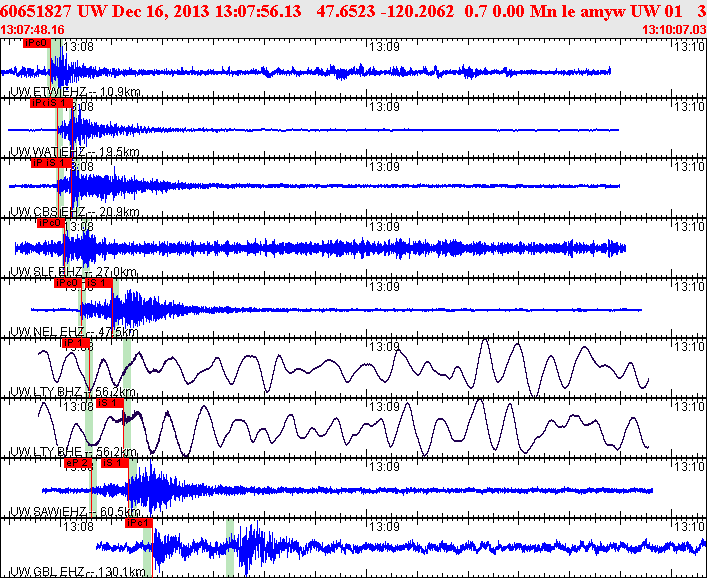Click the event ID 60651827 in header
This screenshot has height=578, width=707.
[x=36, y=10]
